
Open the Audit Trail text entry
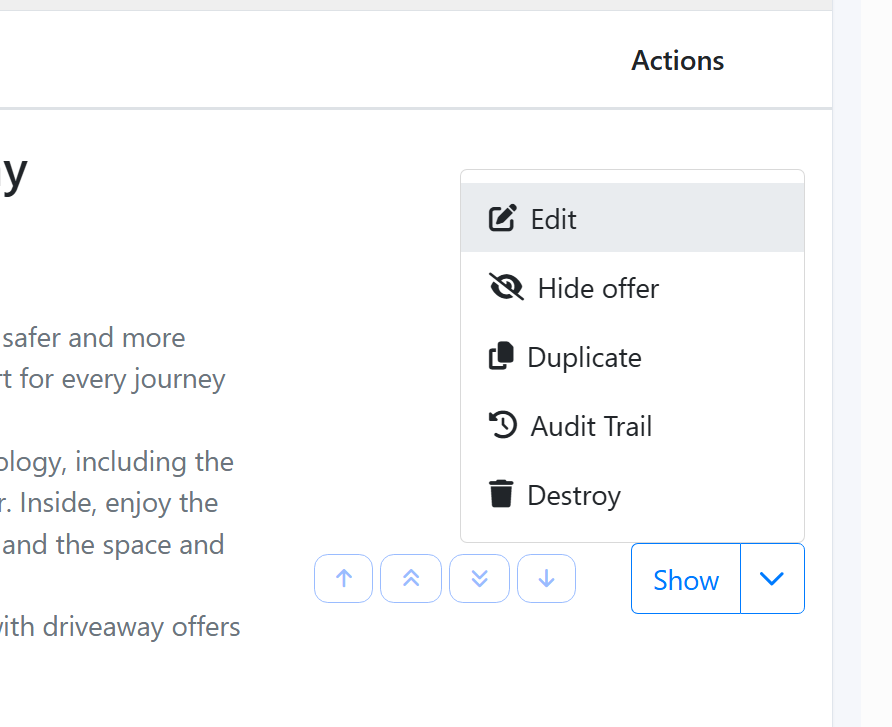coord(591,427)
